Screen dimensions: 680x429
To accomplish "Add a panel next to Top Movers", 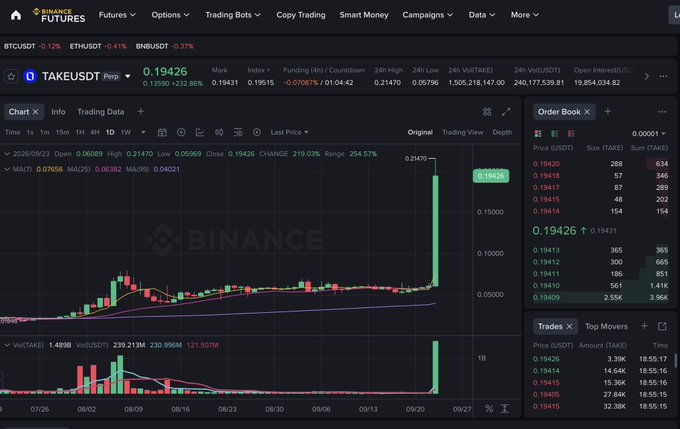I will pyautogui.click(x=644, y=326).
